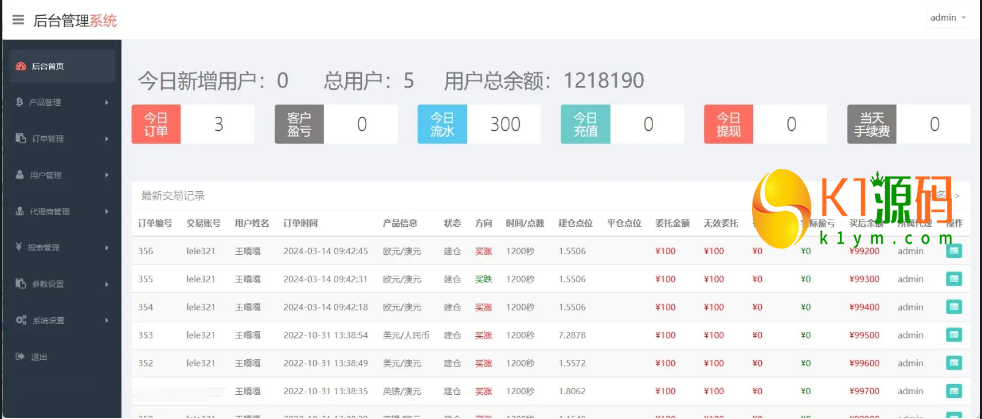Viewport: 982px width, 419px height.
Task: Select the 今日流水 stat card
Action: tap(479, 124)
